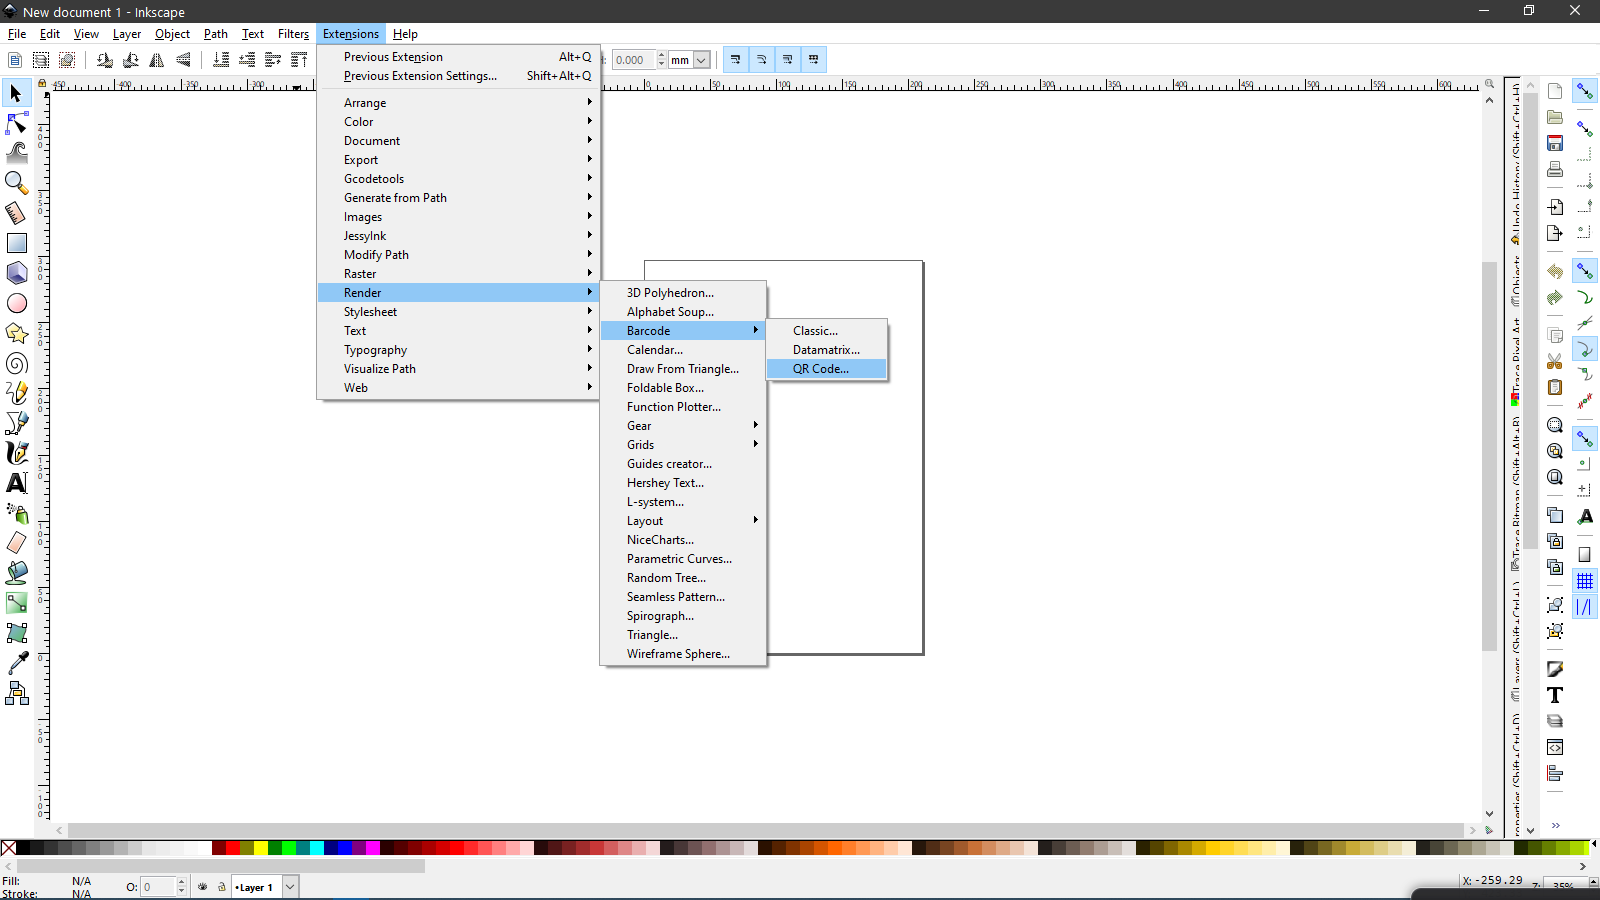Select the Star polygon tool

coord(16,333)
